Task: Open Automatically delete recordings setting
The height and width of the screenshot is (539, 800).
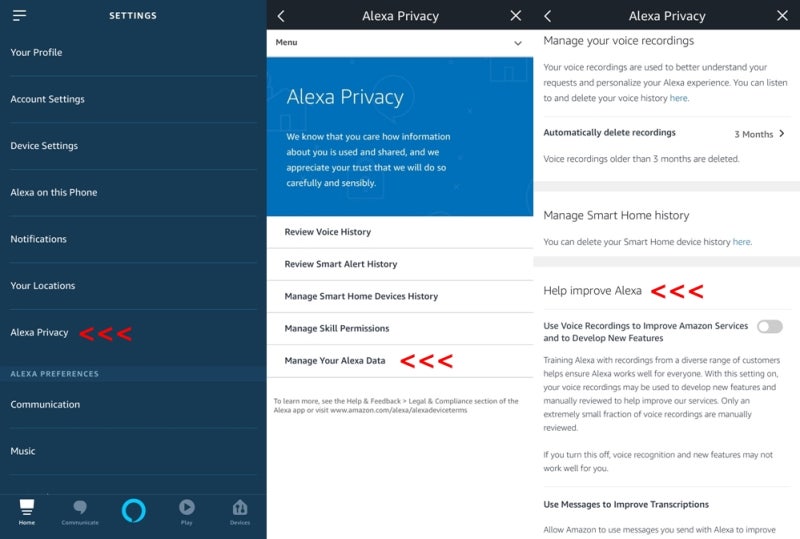Action: point(666,133)
